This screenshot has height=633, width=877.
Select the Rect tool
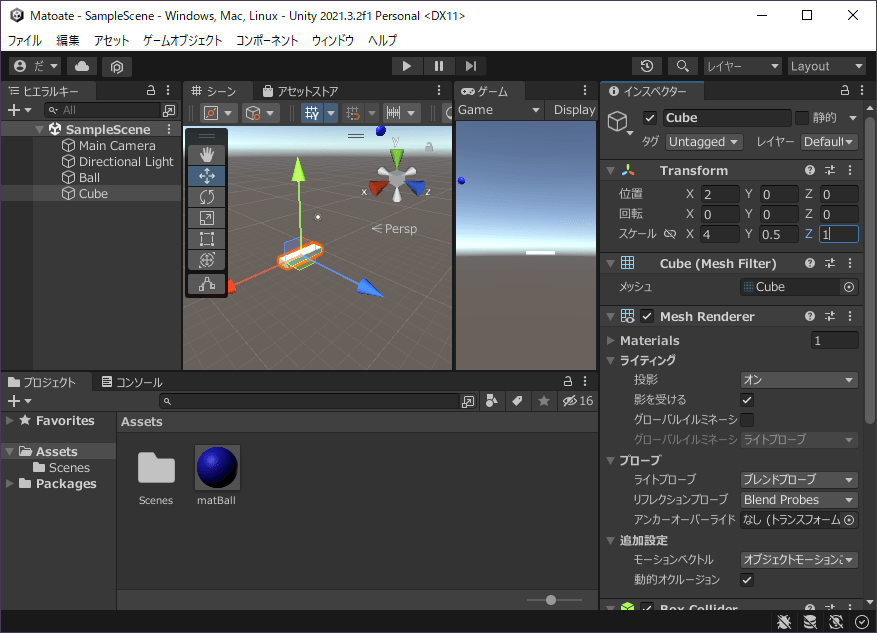pyautogui.click(x=206, y=239)
